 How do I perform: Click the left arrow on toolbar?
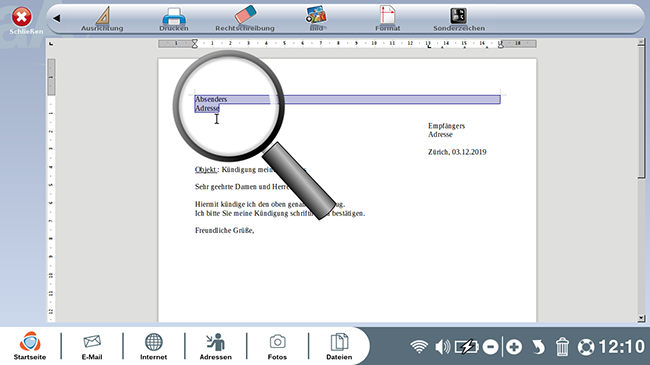[x=57, y=18]
